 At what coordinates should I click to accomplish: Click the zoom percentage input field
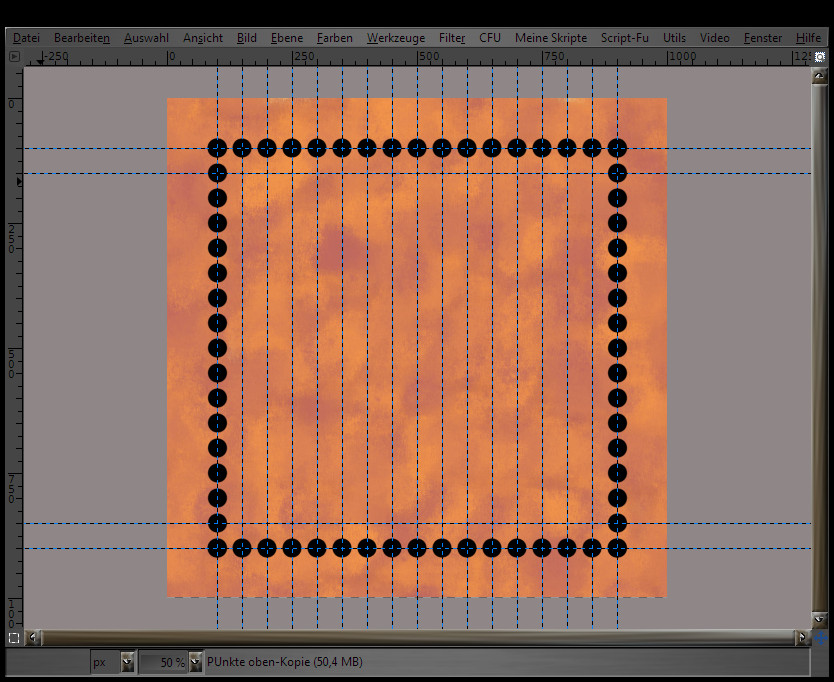pos(160,662)
